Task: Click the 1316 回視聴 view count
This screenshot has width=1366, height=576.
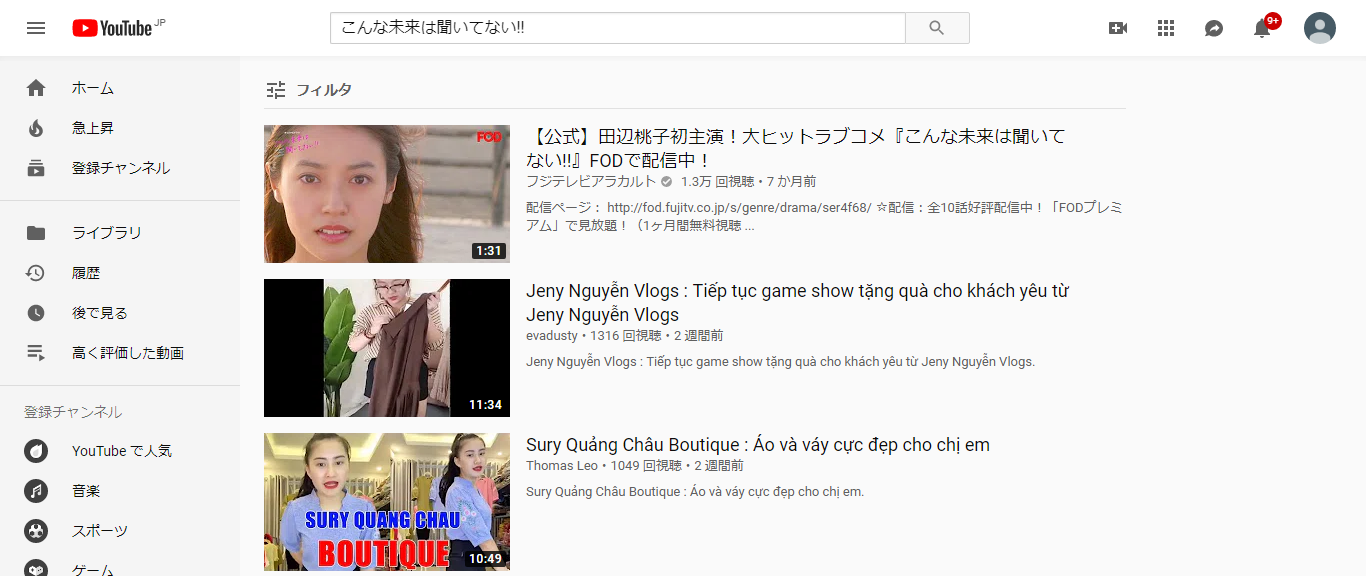Action: pos(625,336)
